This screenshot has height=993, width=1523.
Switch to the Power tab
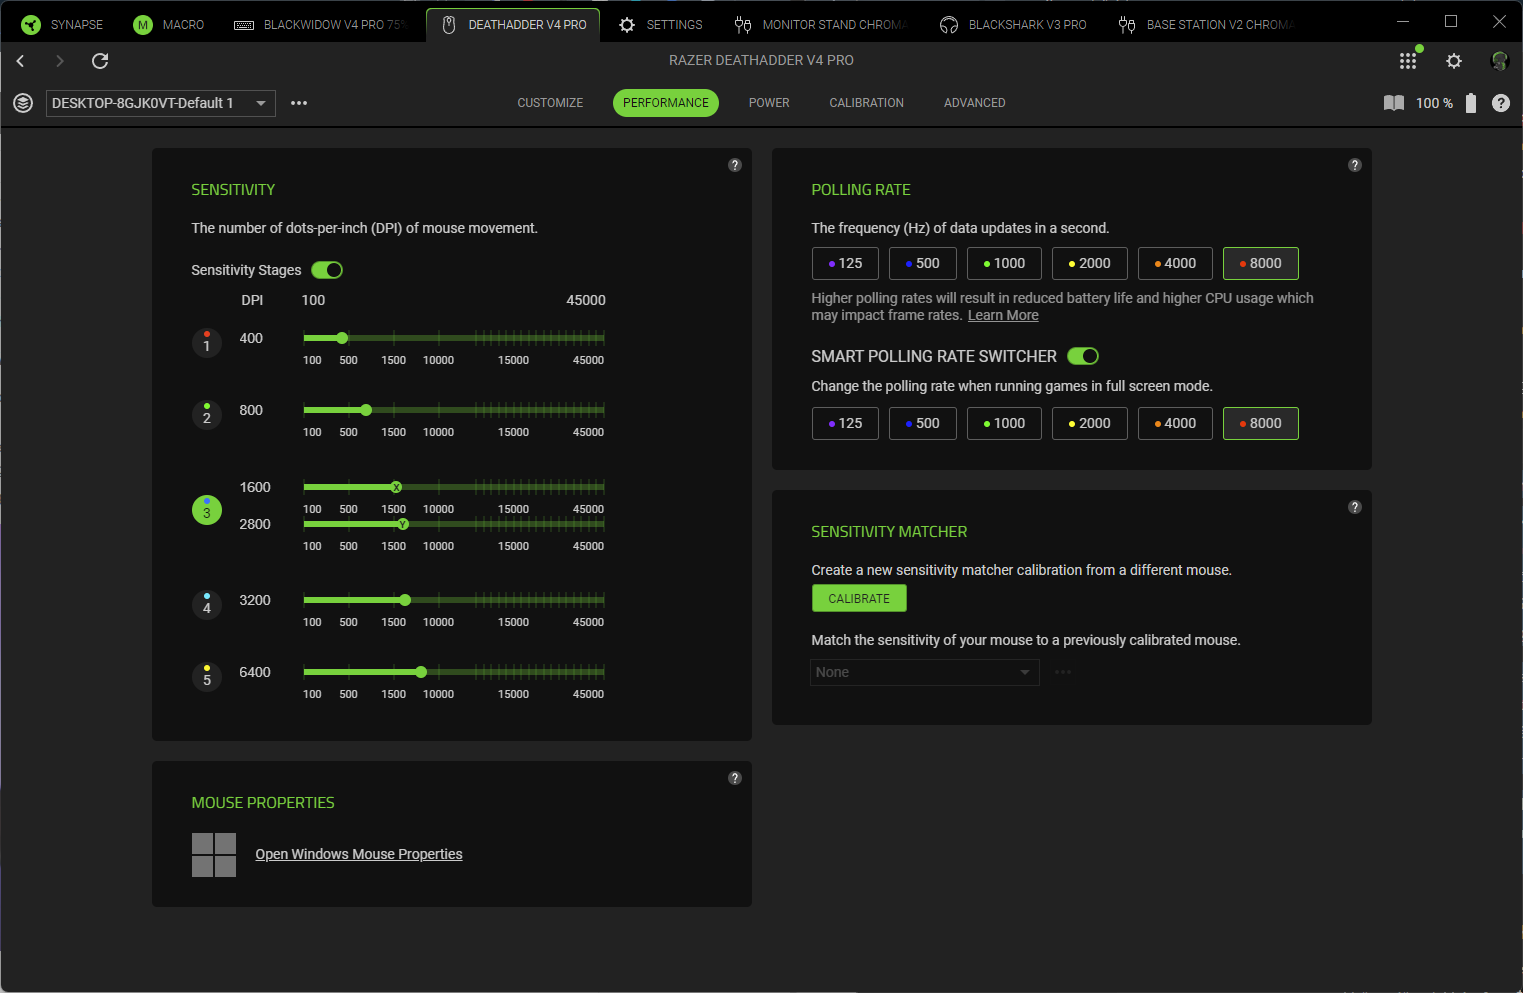click(769, 103)
